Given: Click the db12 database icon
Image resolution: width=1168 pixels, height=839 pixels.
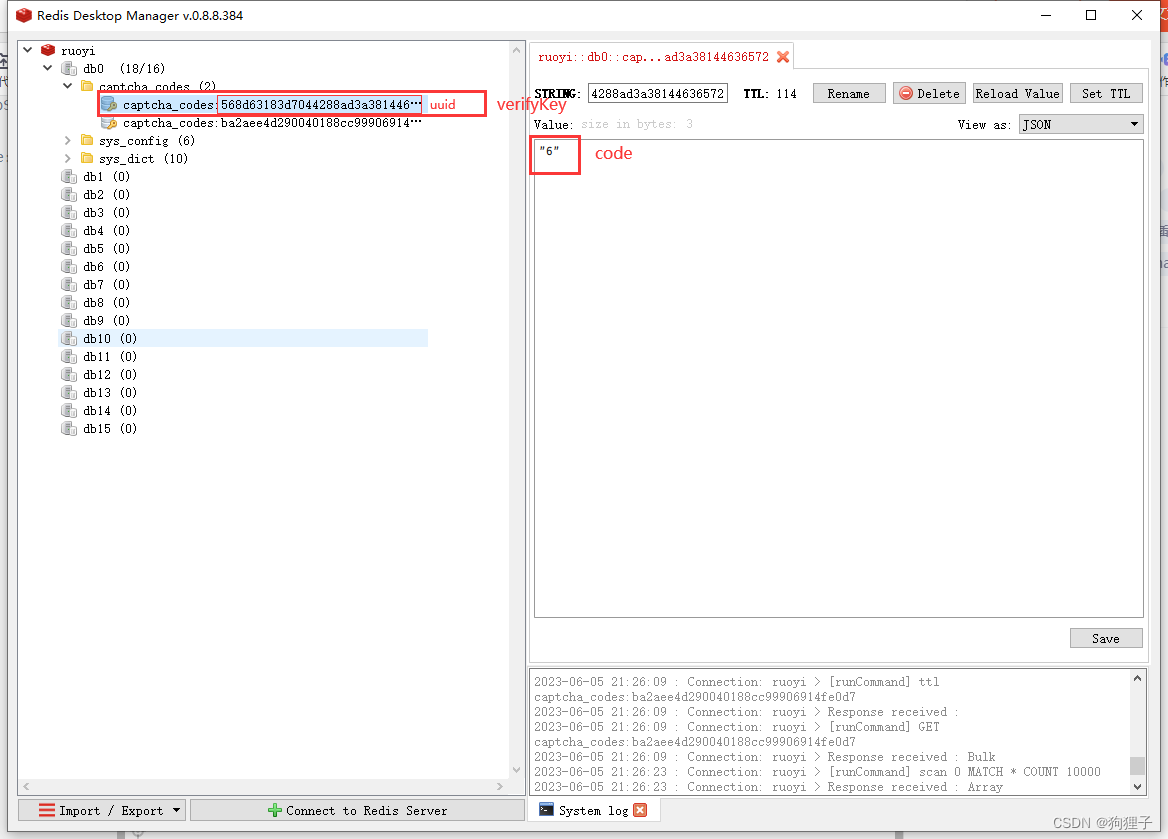Looking at the screenshot, I should pyautogui.click(x=69, y=374).
